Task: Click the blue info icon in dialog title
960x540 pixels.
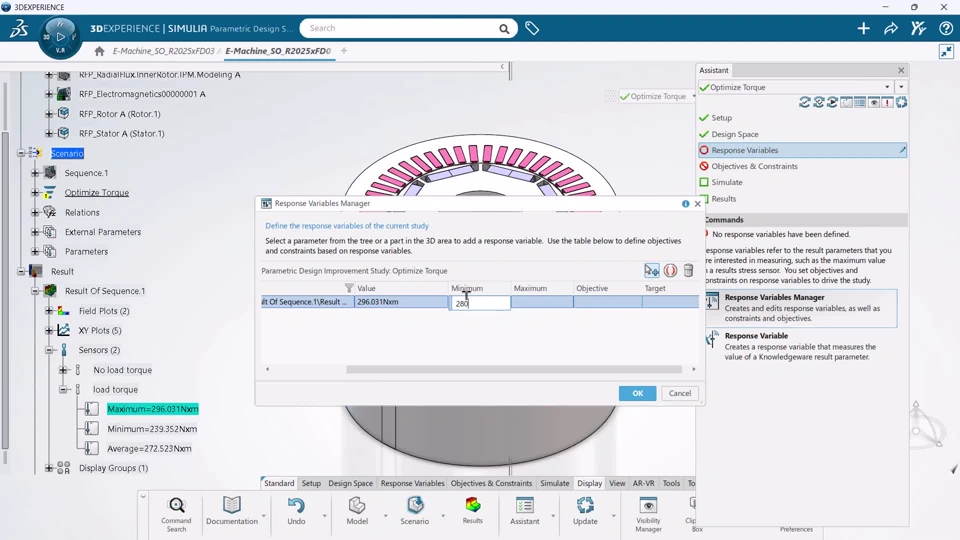Action: coord(685,204)
